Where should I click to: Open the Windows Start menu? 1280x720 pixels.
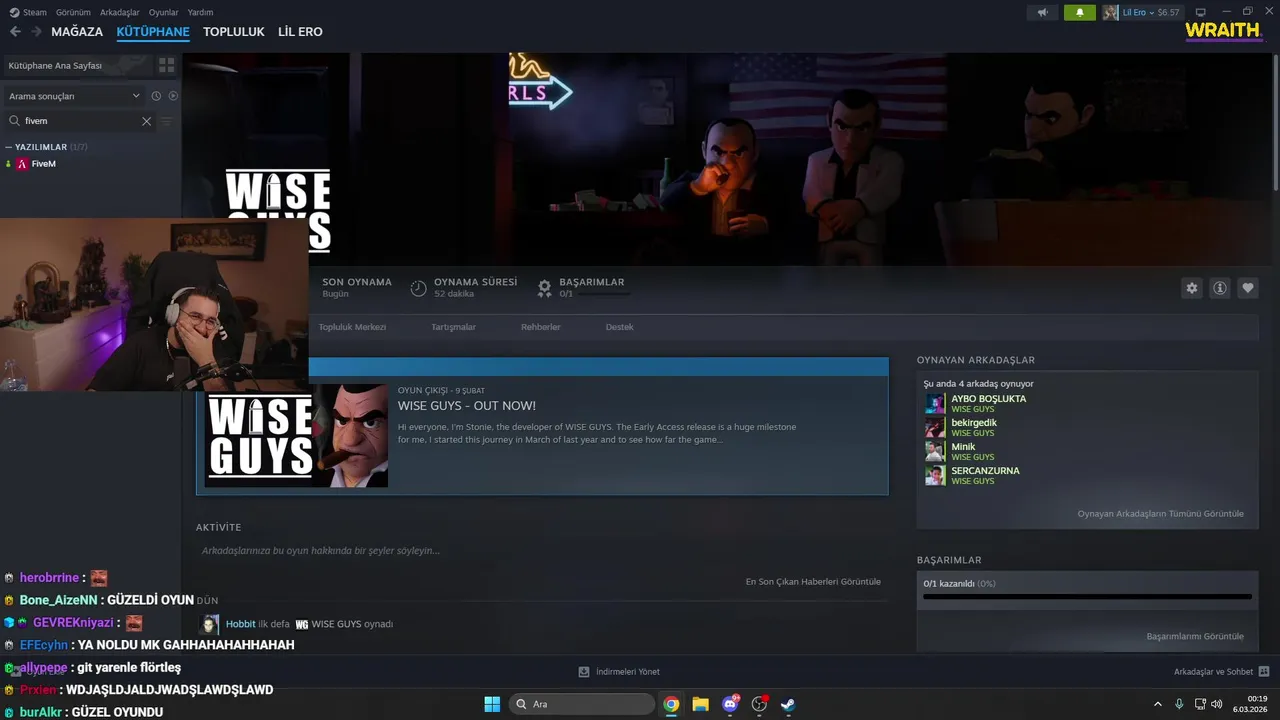click(x=492, y=704)
